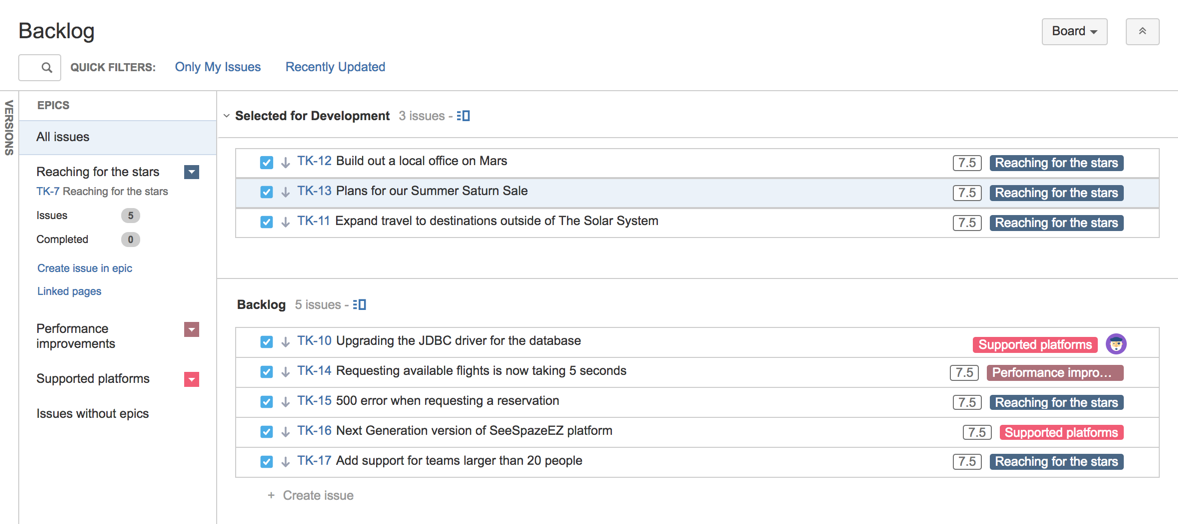Select Issues without epics
The height and width of the screenshot is (524, 1178).
point(92,413)
